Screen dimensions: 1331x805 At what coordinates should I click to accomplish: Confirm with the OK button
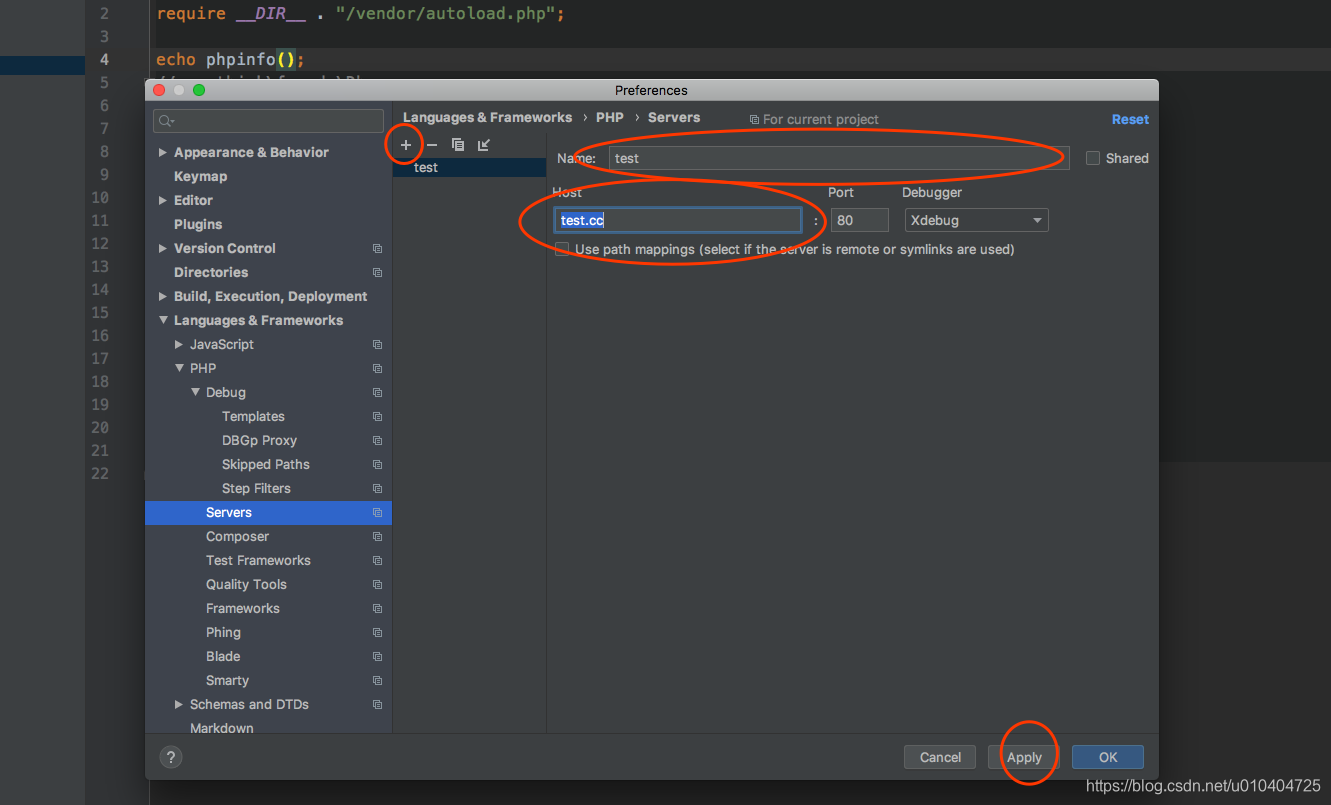1108,757
